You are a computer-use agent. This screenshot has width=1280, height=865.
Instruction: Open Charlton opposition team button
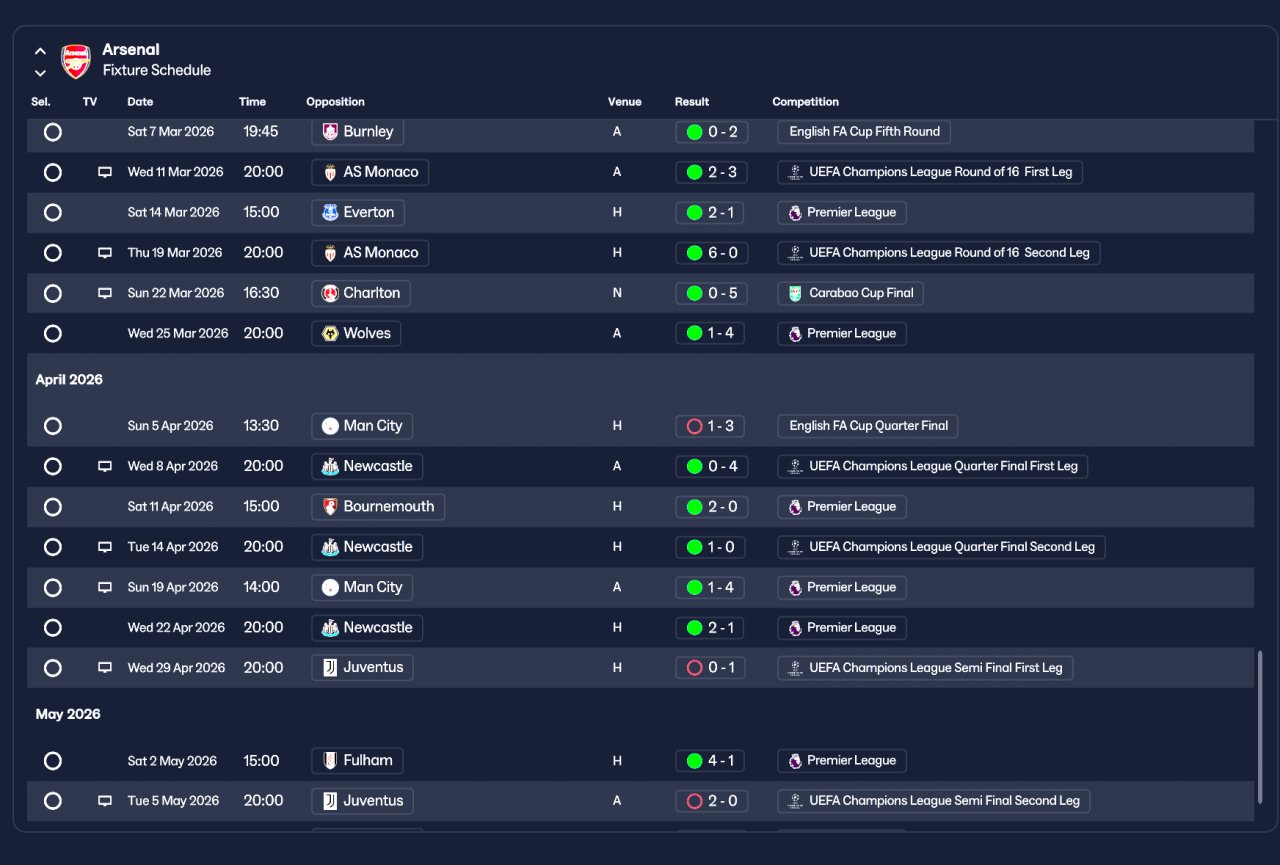[361, 293]
